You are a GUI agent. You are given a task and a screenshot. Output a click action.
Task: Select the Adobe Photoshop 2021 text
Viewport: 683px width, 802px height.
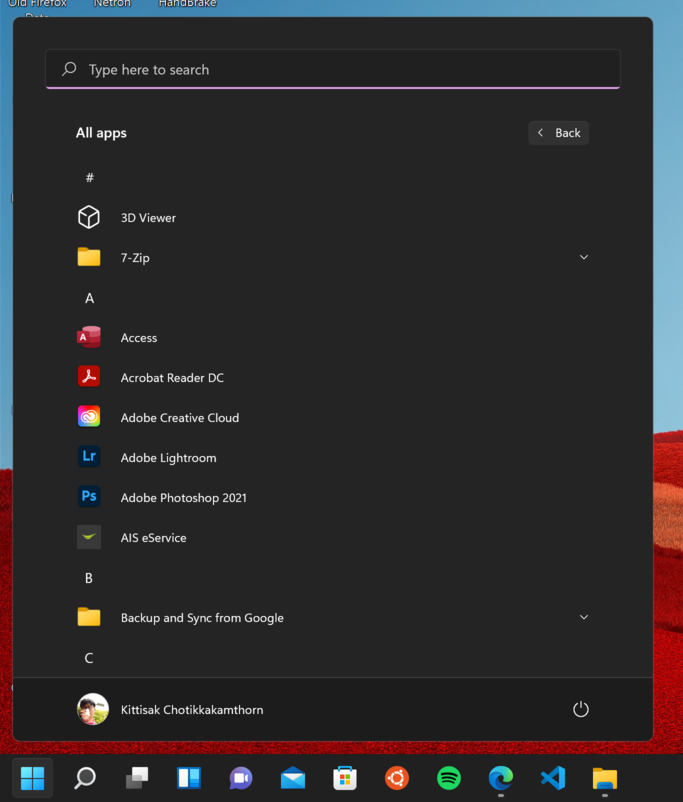point(184,498)
